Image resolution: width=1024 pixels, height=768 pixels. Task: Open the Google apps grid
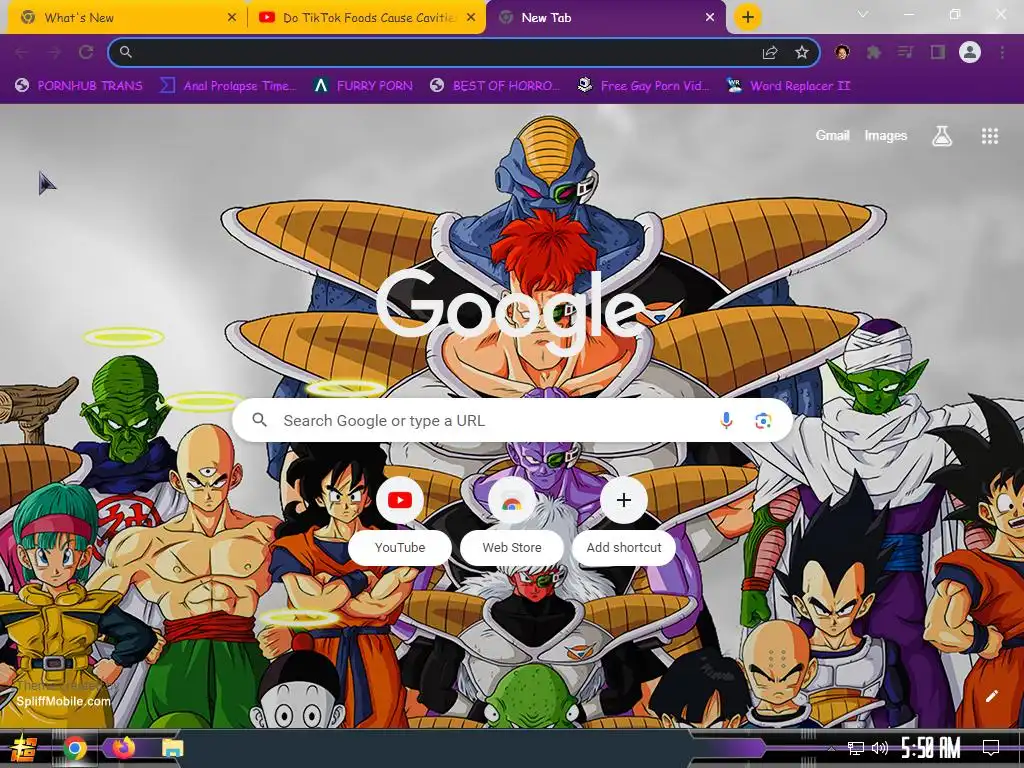click(990, 136)
